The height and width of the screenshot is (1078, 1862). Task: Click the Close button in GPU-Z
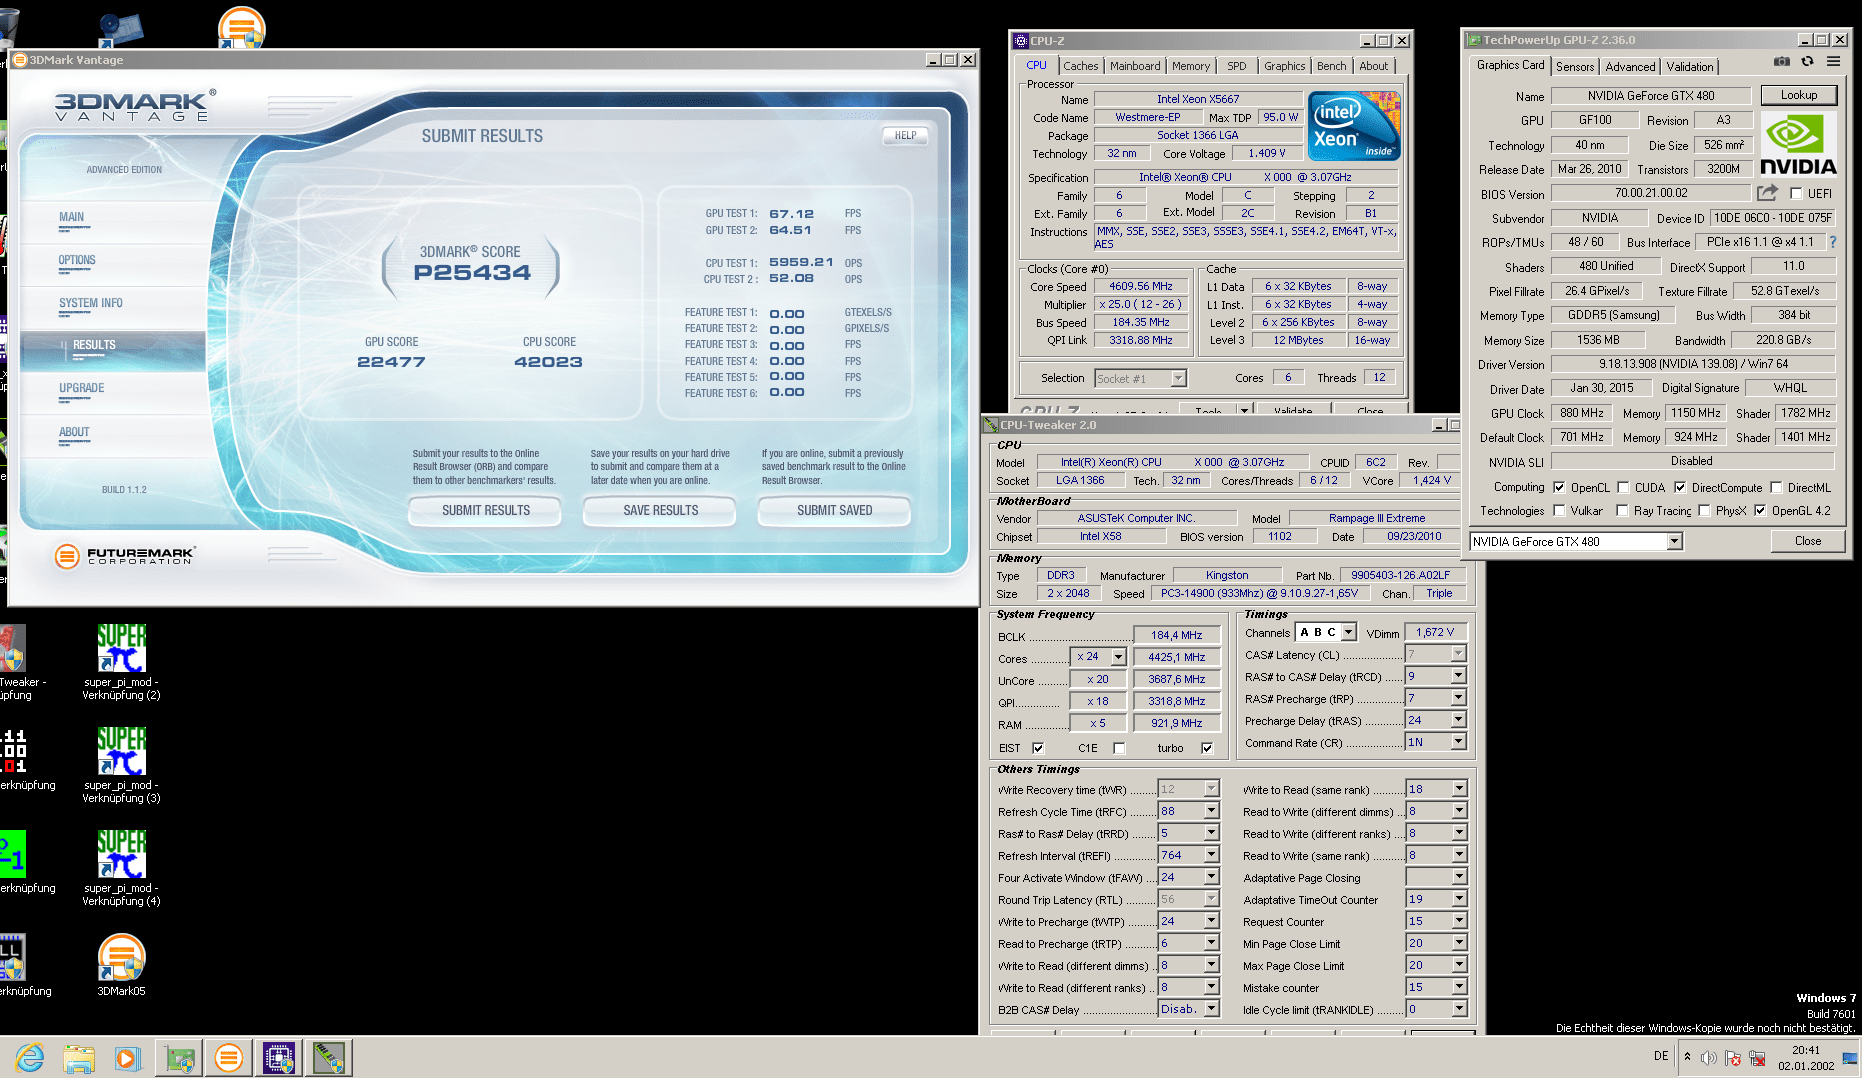[x=1807, y=541]
